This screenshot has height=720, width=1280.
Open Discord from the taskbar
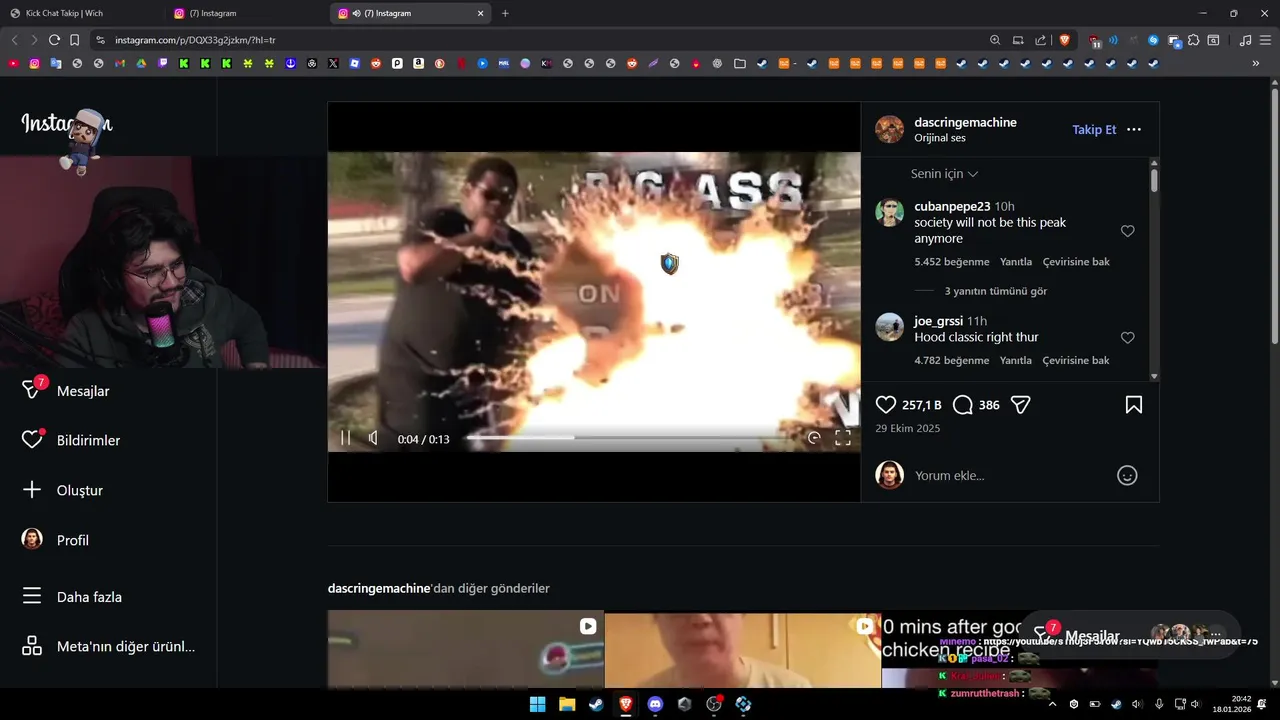pos(655,704)
